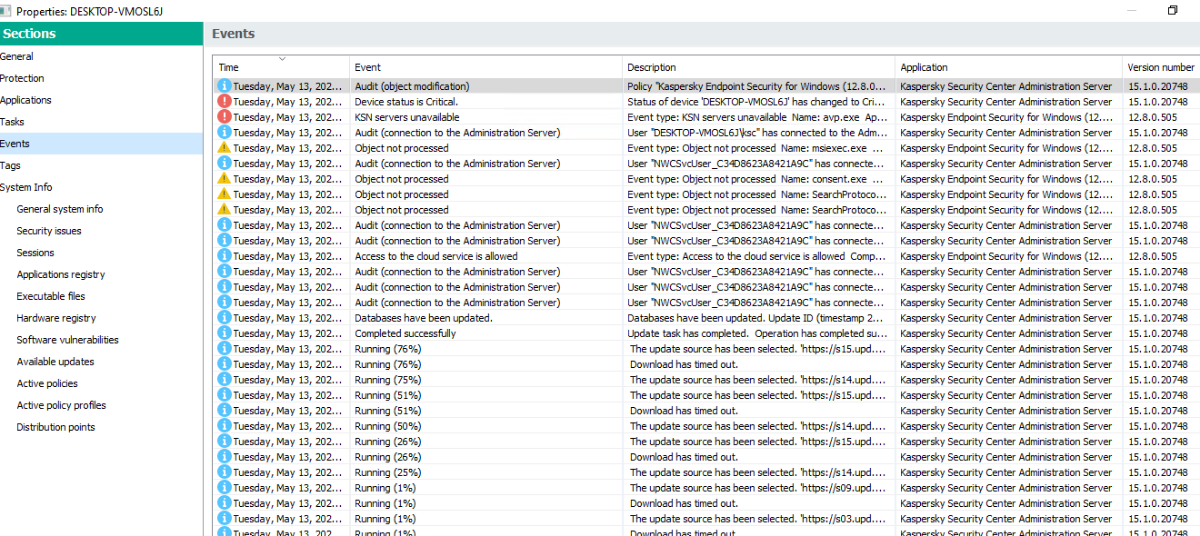Select 'Completed successfully' event cell
This screenshot has height=536, width=1200.
click(x=405, y=333)
